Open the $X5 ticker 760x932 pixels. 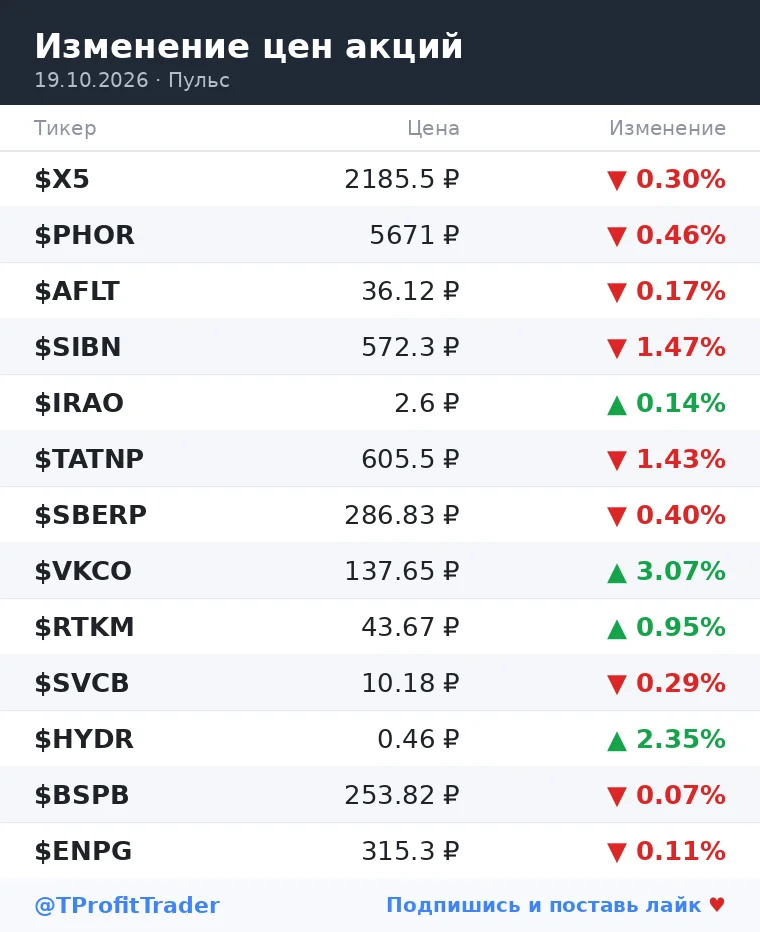[x=62, y=179]
